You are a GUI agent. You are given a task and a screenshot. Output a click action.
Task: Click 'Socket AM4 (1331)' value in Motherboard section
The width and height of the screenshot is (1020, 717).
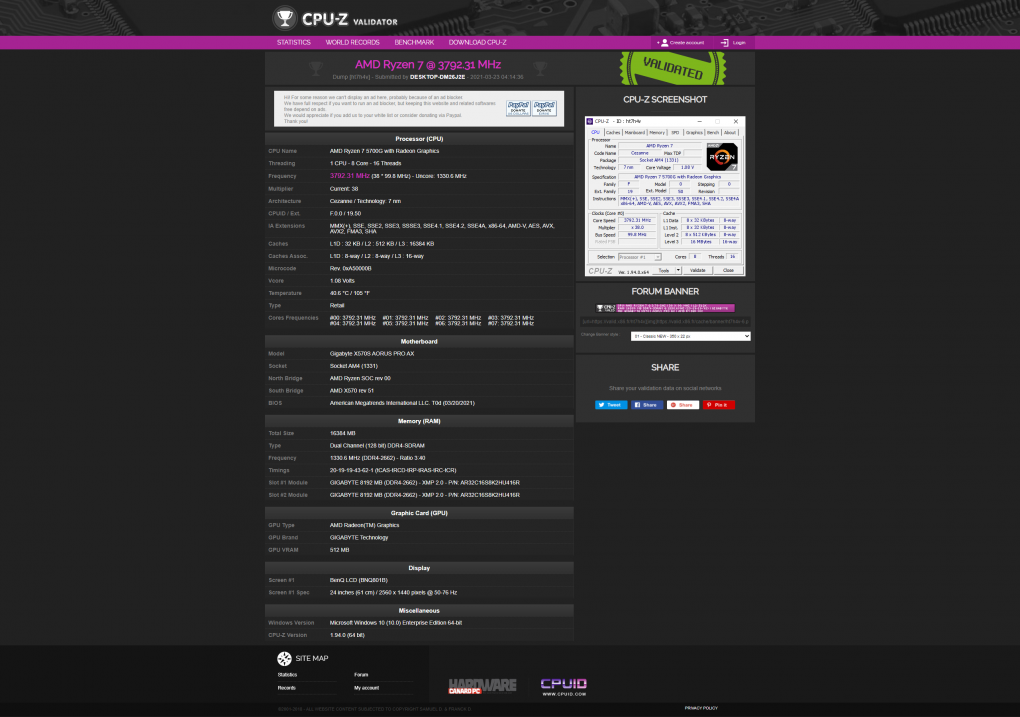(353, 366)
